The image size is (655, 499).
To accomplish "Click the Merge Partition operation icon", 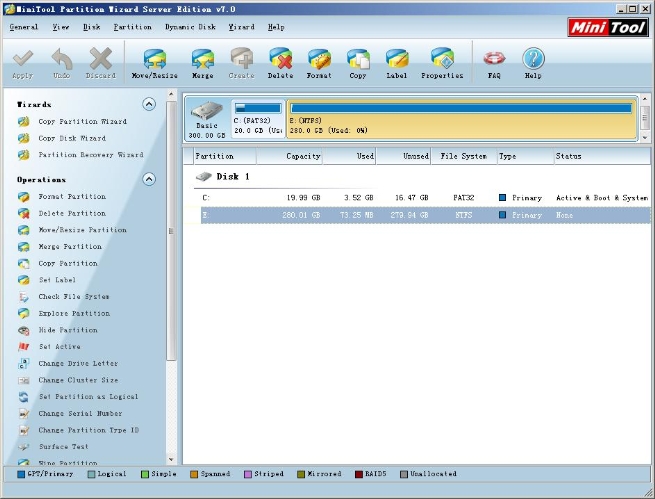I will point(24,247).
